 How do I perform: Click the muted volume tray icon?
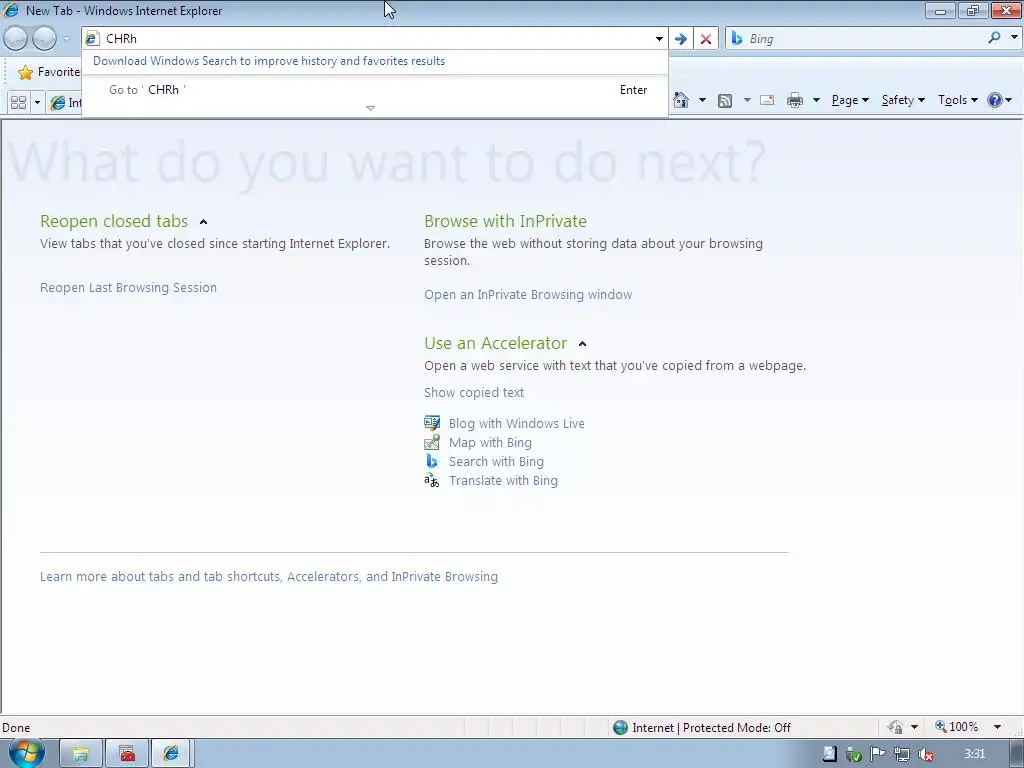(x=925, y=754)
